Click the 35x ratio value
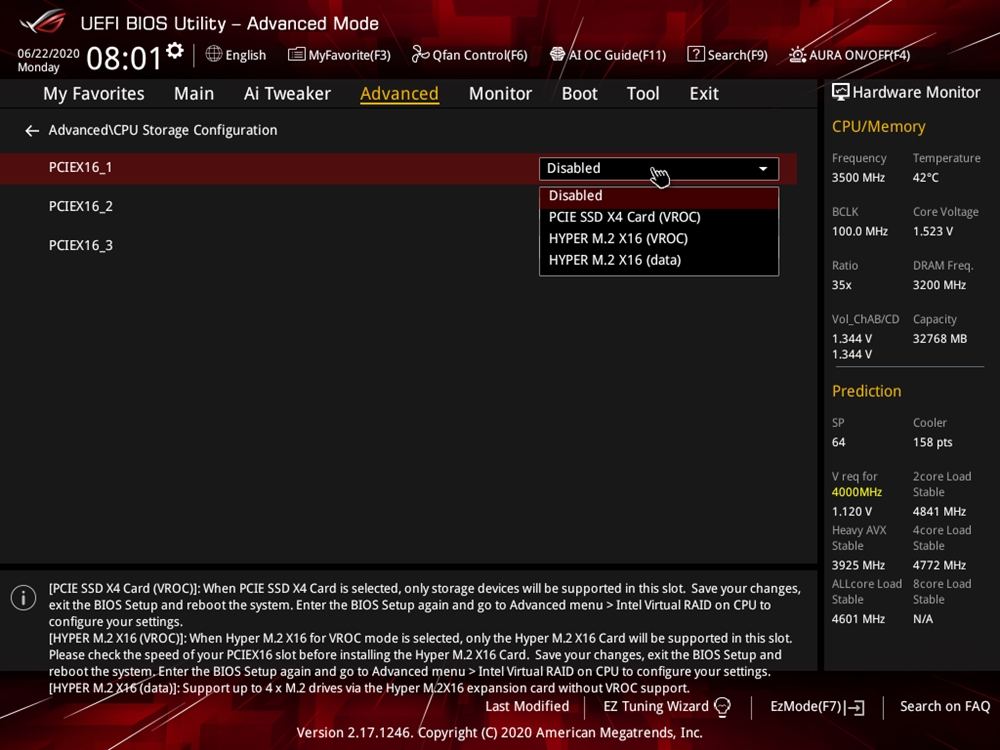Screen dimensions: 1000x750 coord(841,285)
